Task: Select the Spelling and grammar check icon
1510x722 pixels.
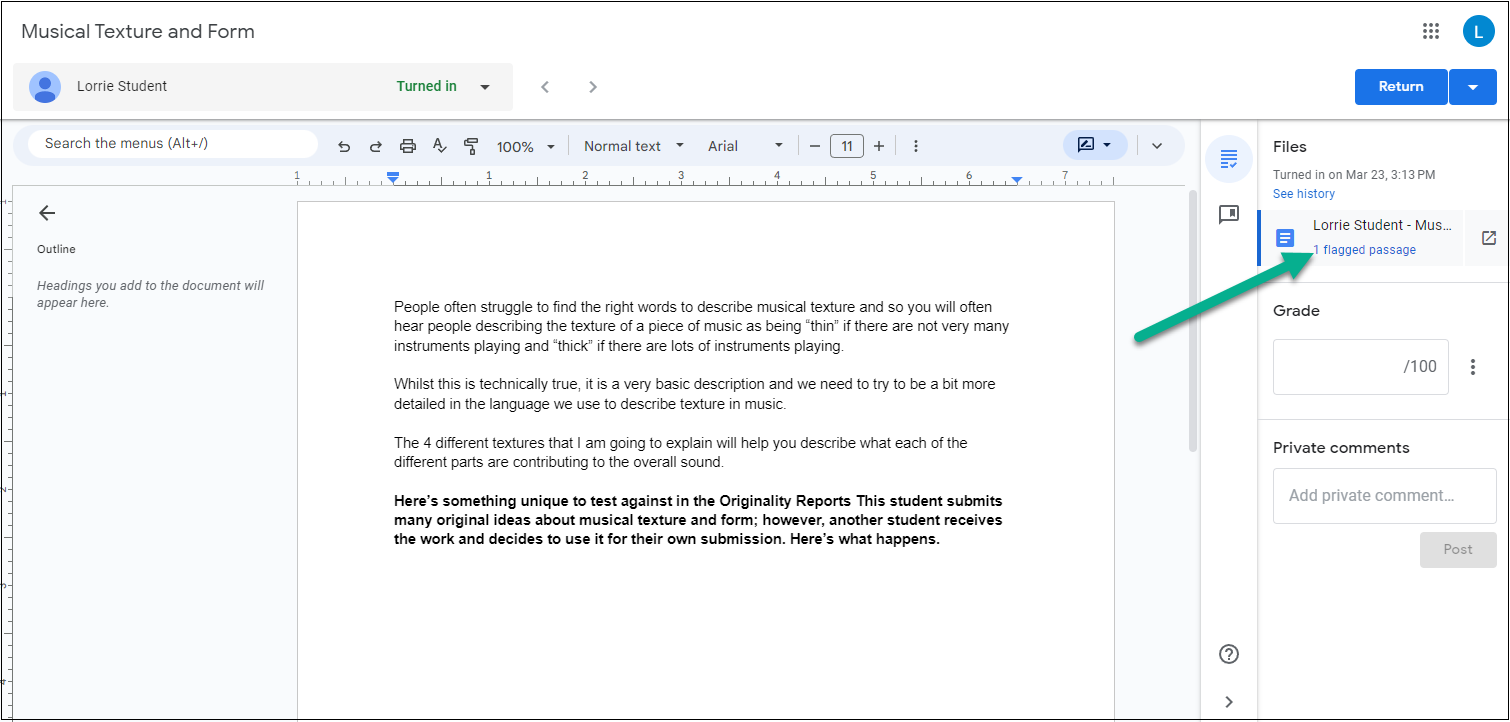Action: click(439, 145)
